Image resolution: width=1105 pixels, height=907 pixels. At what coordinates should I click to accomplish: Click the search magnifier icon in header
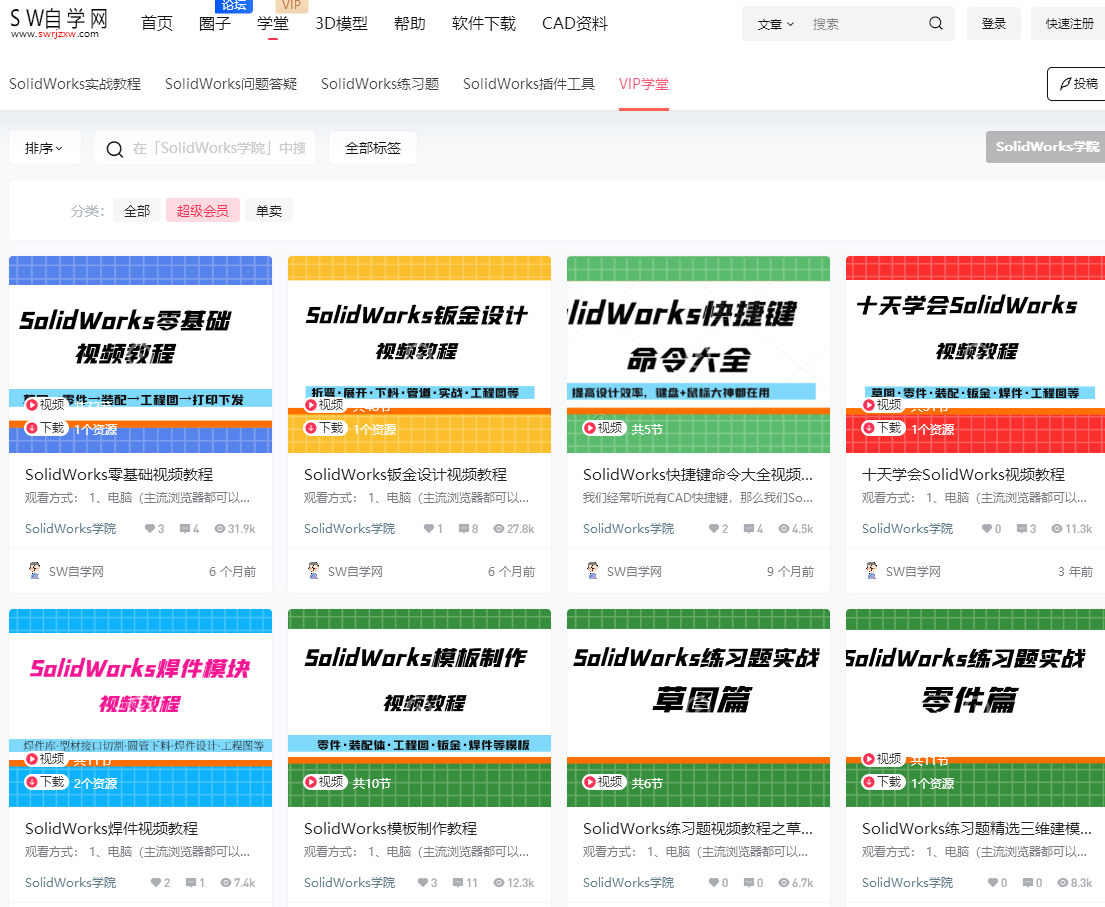click(936, 23)
